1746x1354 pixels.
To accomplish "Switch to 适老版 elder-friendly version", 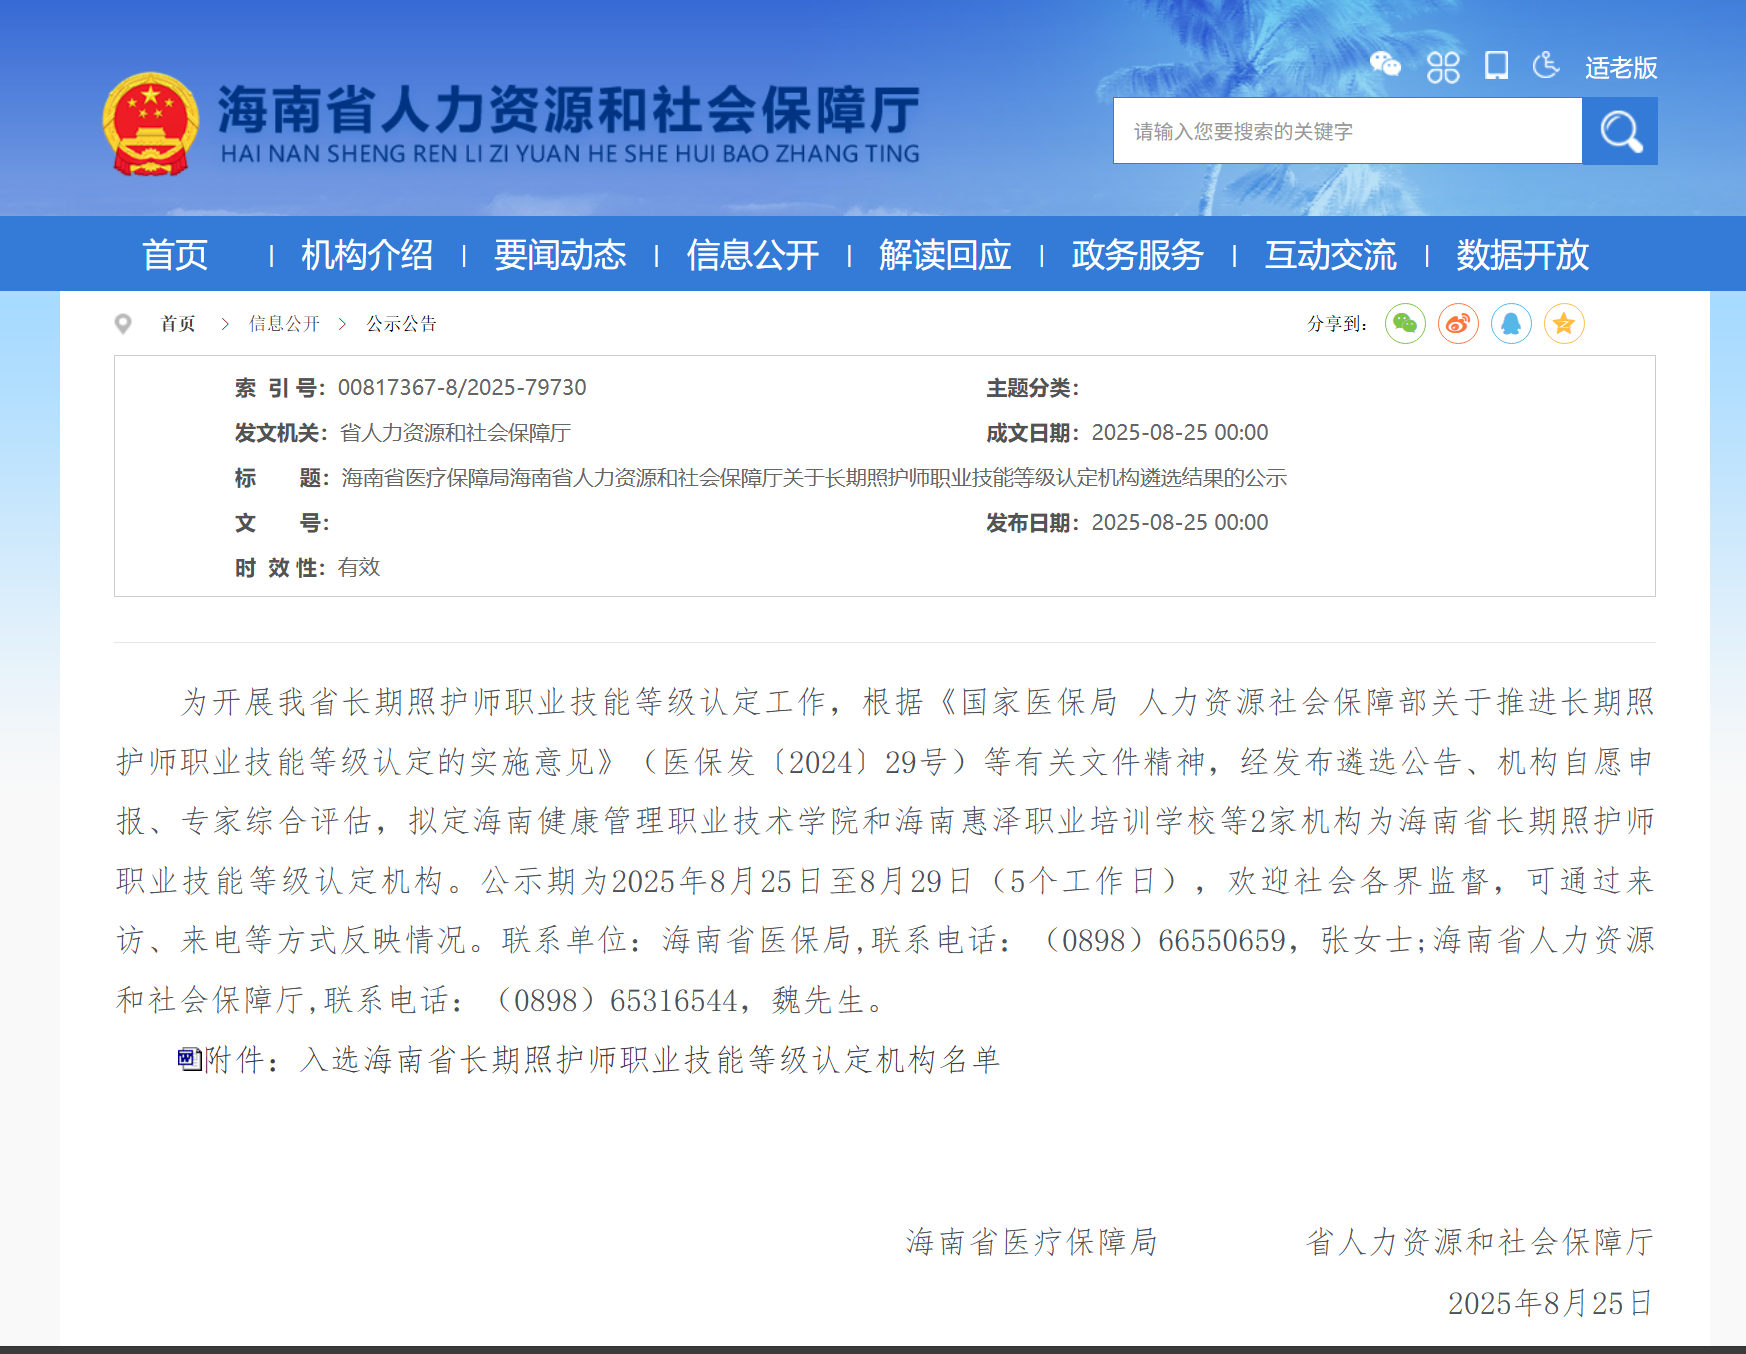I will [1621, 67].
